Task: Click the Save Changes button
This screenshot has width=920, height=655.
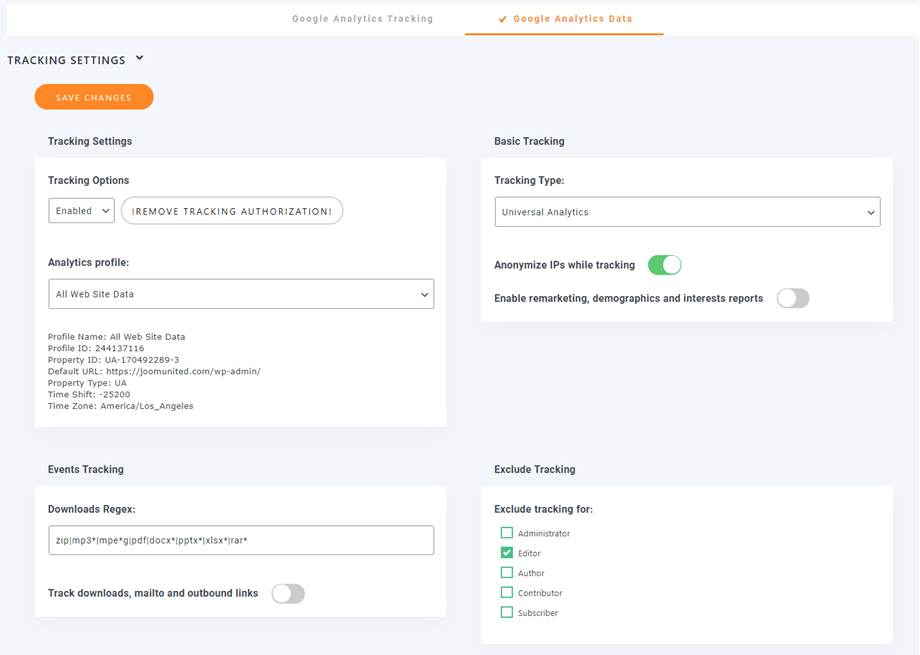Action: click(94, 97)
